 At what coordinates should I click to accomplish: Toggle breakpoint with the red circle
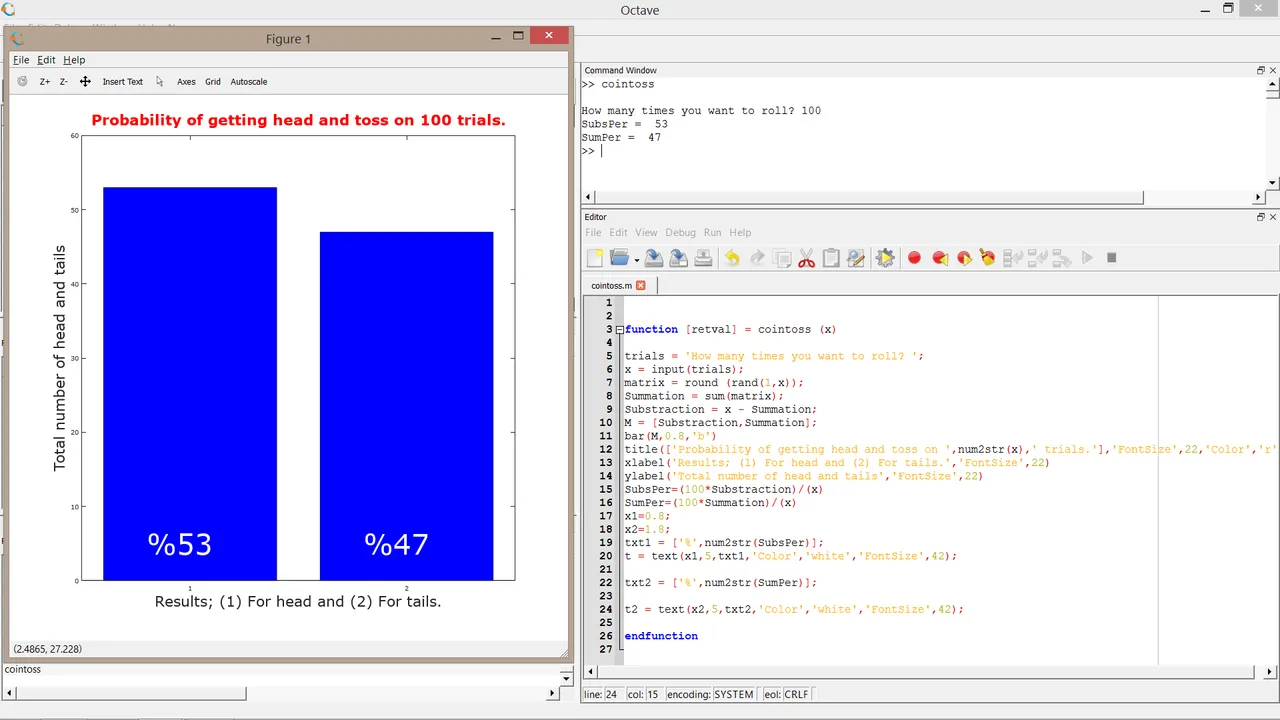coord(914,258)
